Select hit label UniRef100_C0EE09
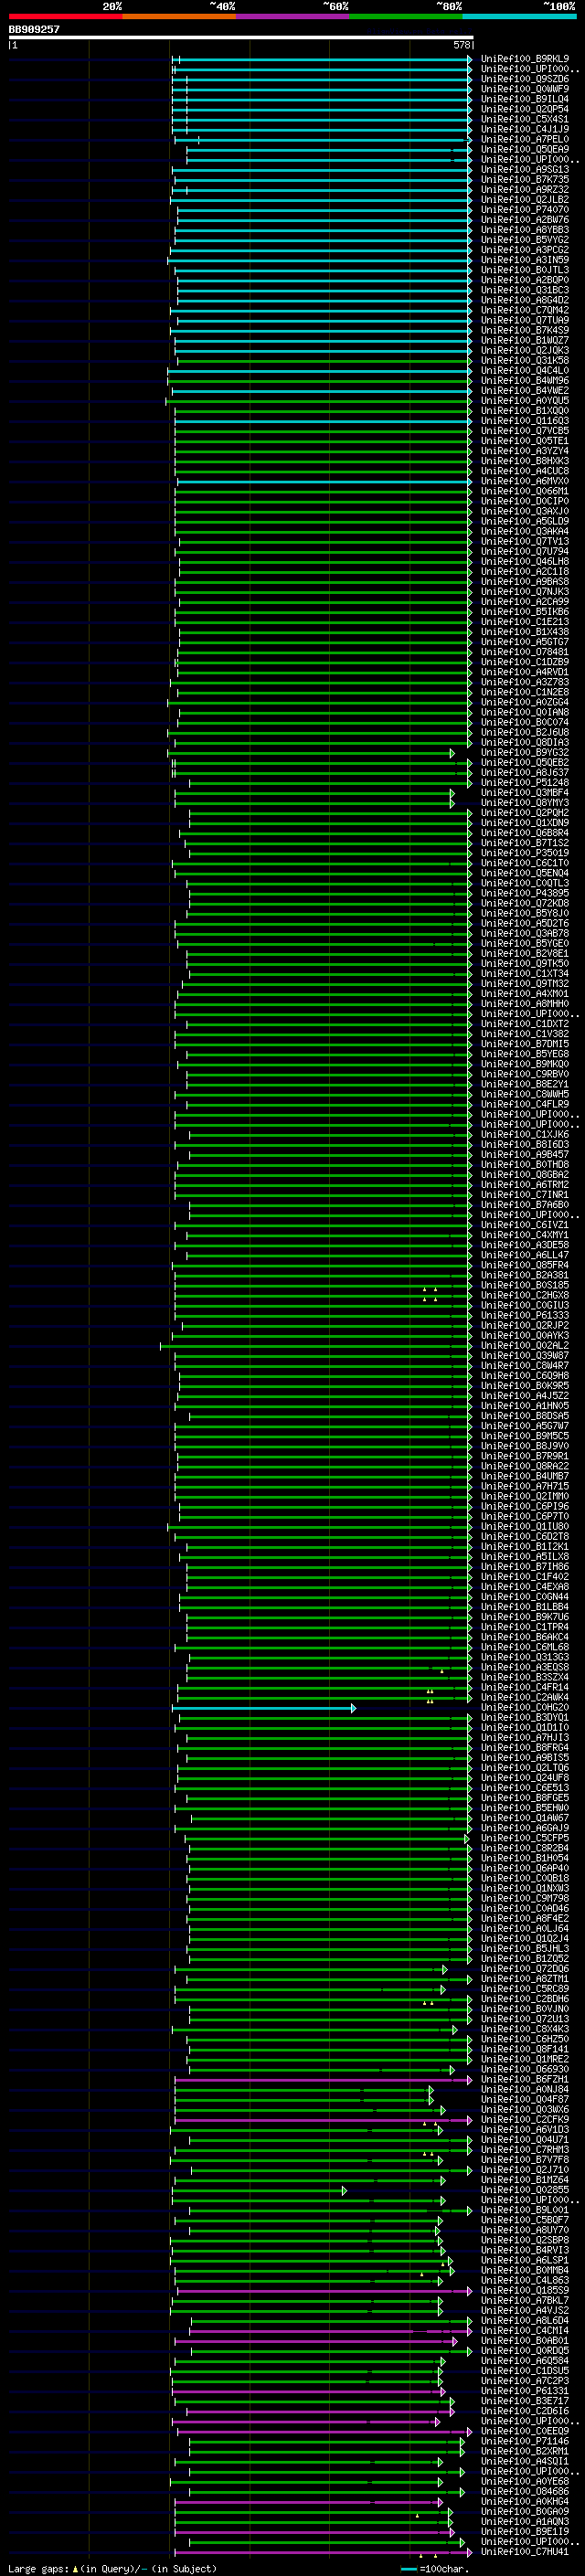Viewport: 585px width, 2576px height. [525, 2431]
